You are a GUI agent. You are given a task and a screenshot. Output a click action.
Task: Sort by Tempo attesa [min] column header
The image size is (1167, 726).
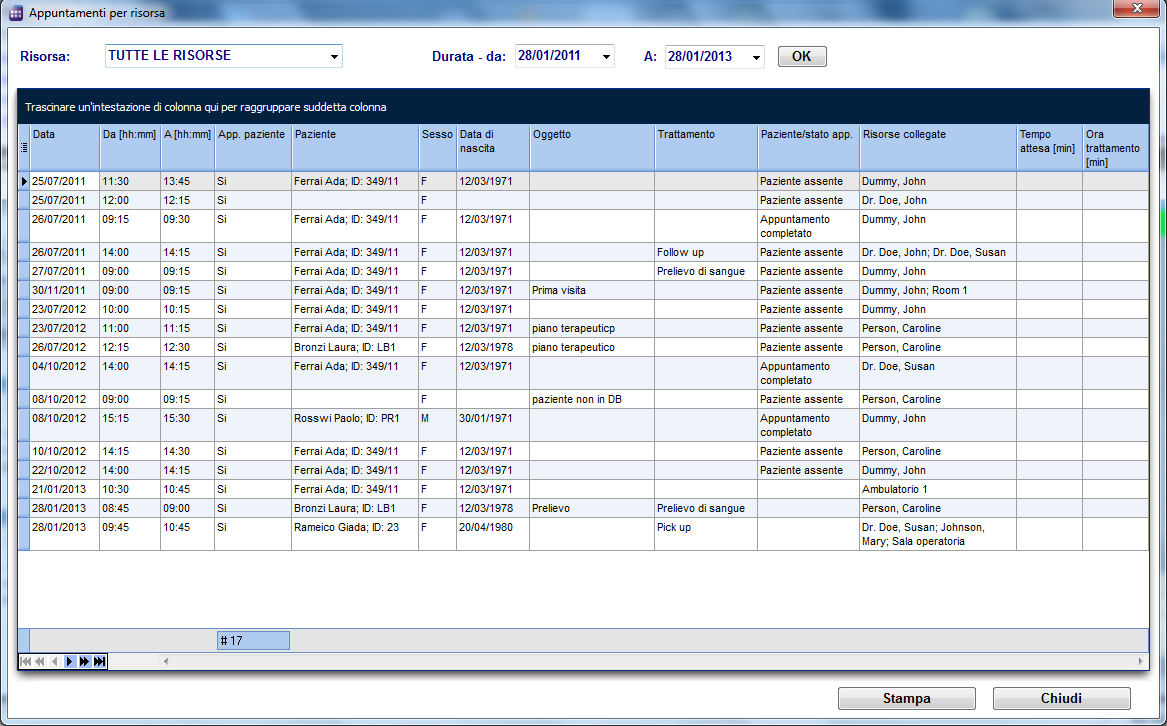tap(1049, 147)
